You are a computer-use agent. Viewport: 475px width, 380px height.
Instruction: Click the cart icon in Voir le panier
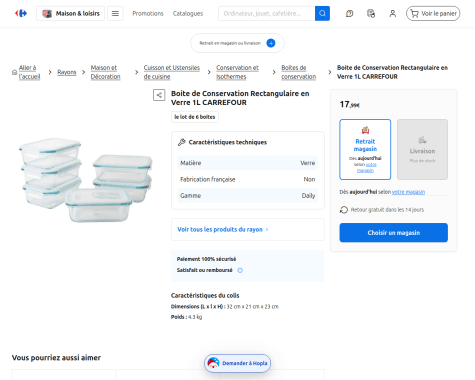tap(414, 13)
